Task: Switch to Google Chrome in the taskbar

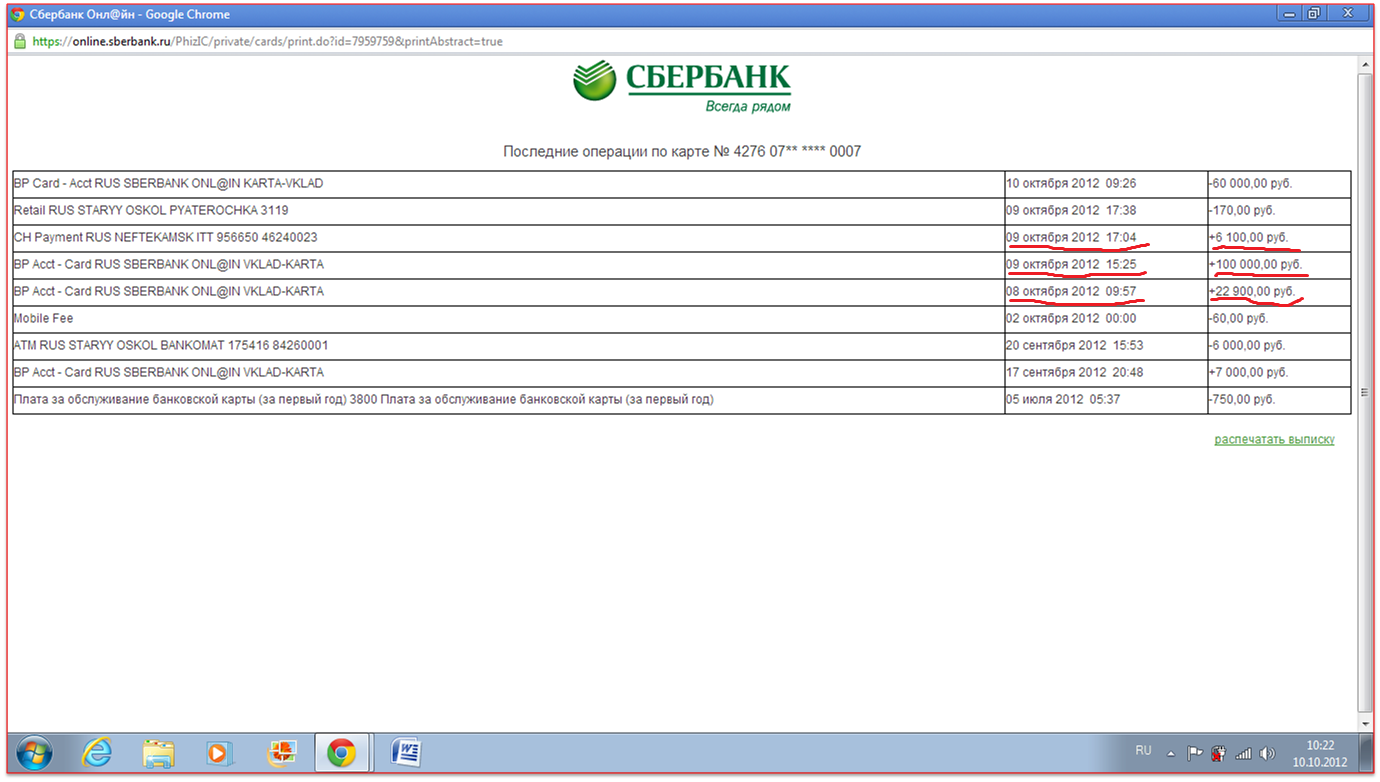Action: point(342,752)
